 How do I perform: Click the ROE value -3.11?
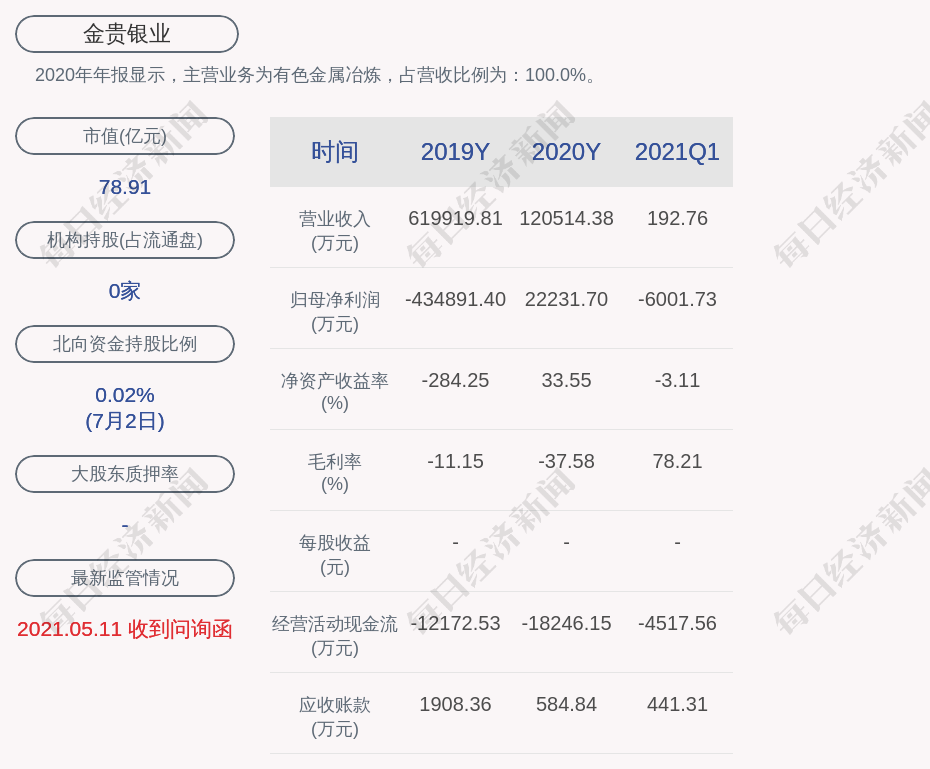click(677, 380)
